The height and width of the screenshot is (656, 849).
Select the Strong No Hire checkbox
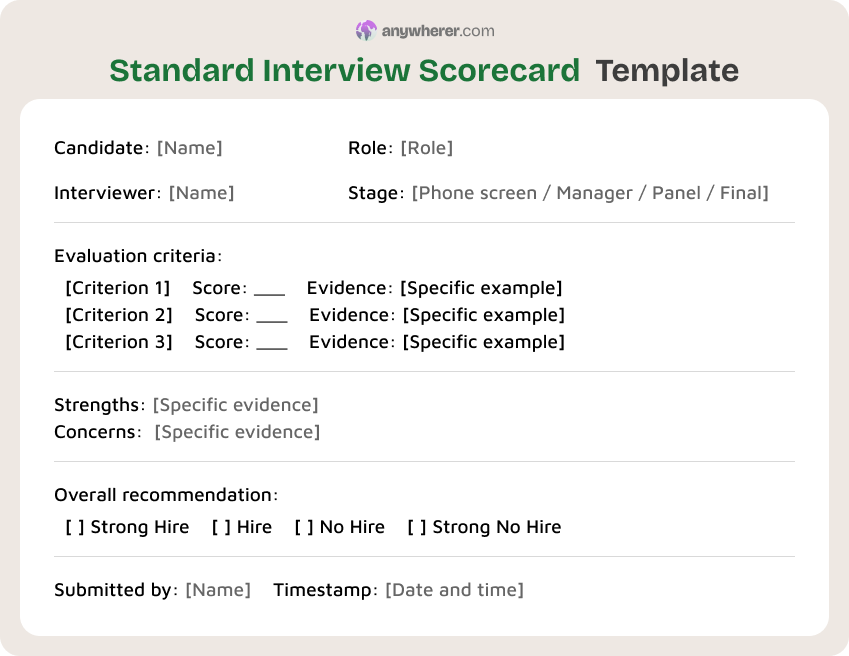(x=416, y=527)
